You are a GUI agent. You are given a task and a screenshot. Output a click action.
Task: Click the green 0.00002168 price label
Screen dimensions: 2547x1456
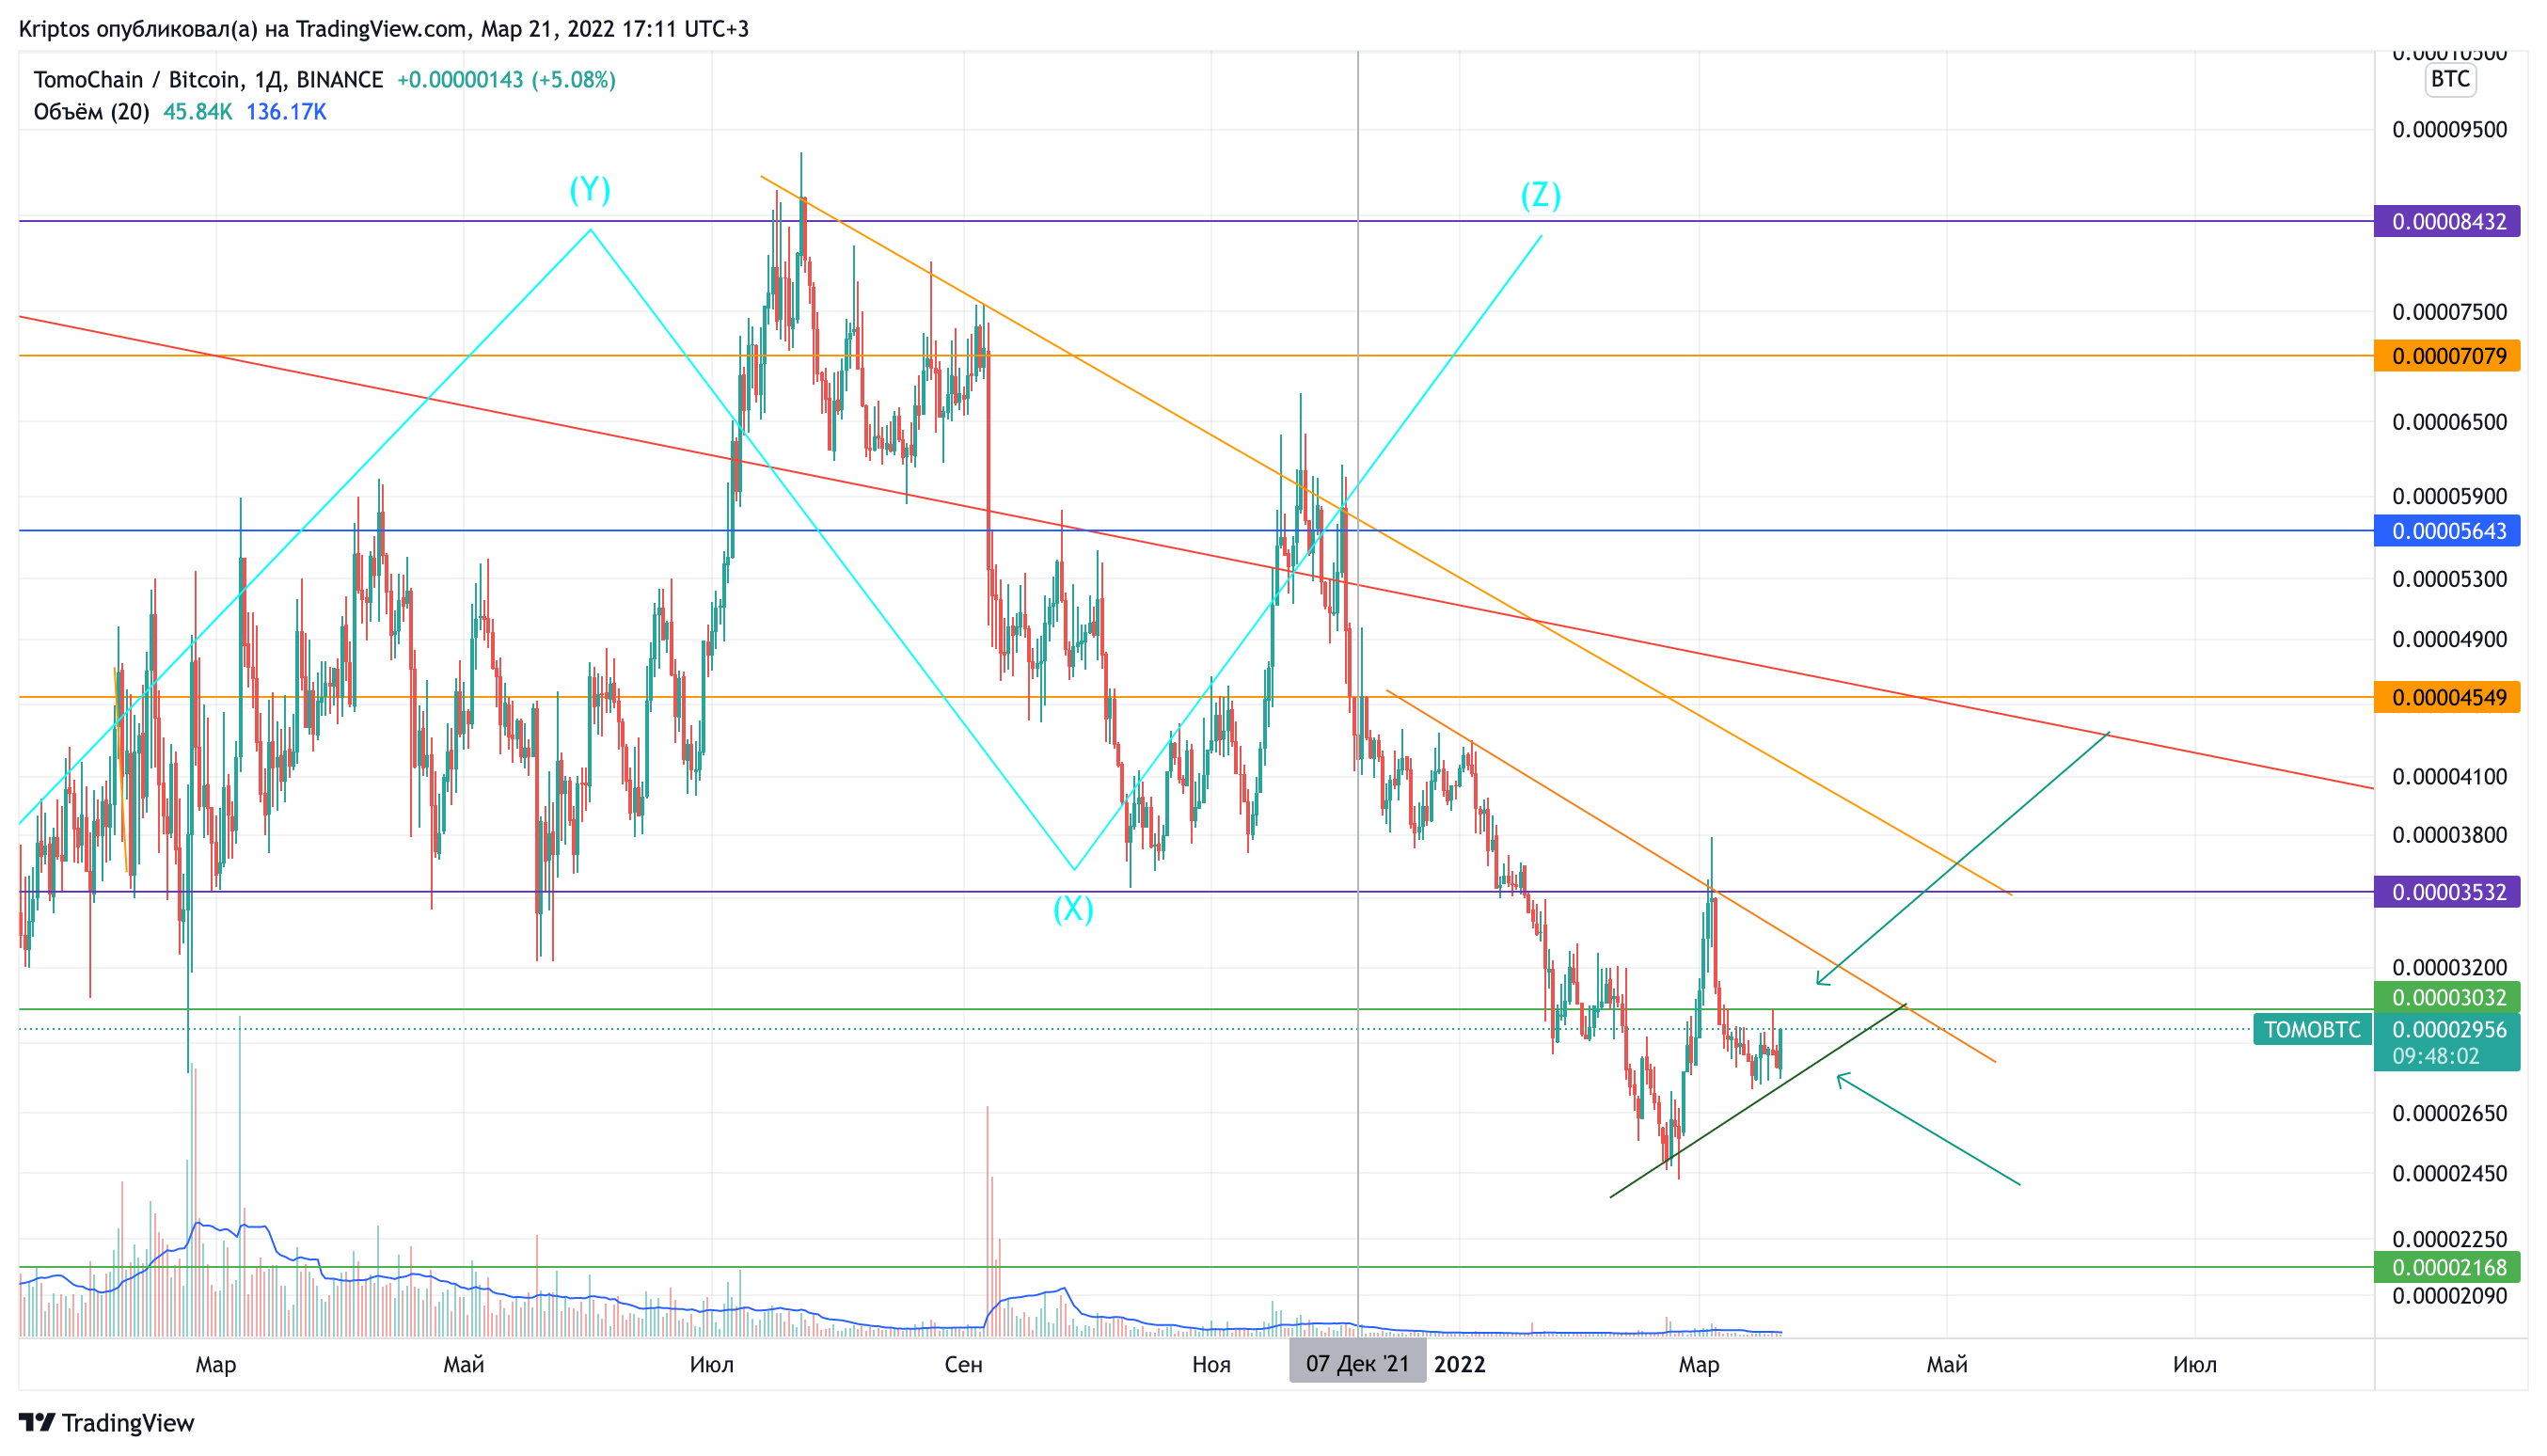click(2447, 1267)
